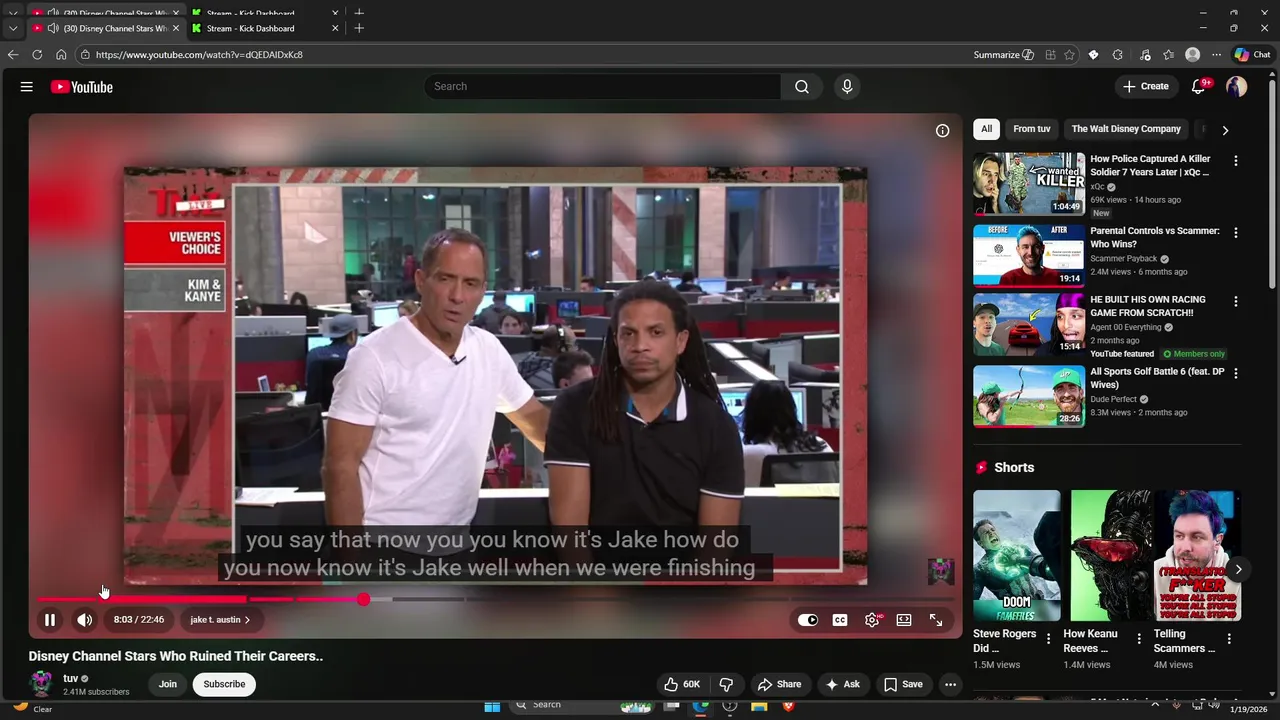This screenshot has width=1280, height=720.
Task: Turn off closed captions
Action: (x=840, y=620)
